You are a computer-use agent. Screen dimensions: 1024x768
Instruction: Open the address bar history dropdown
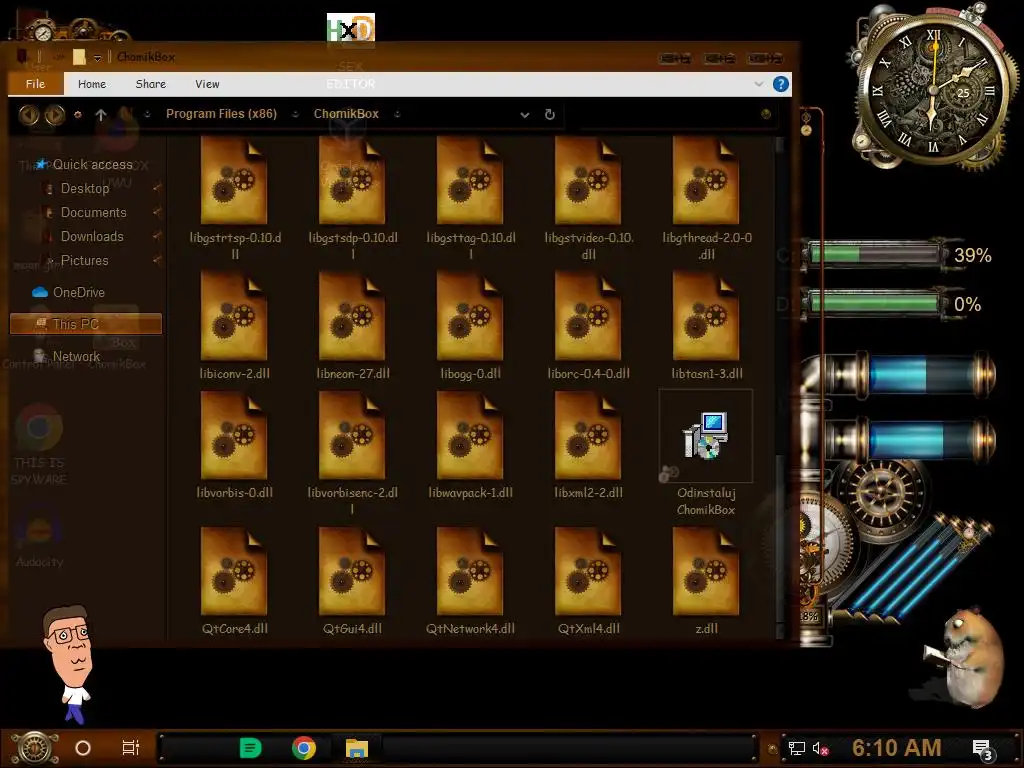point(524,115)
